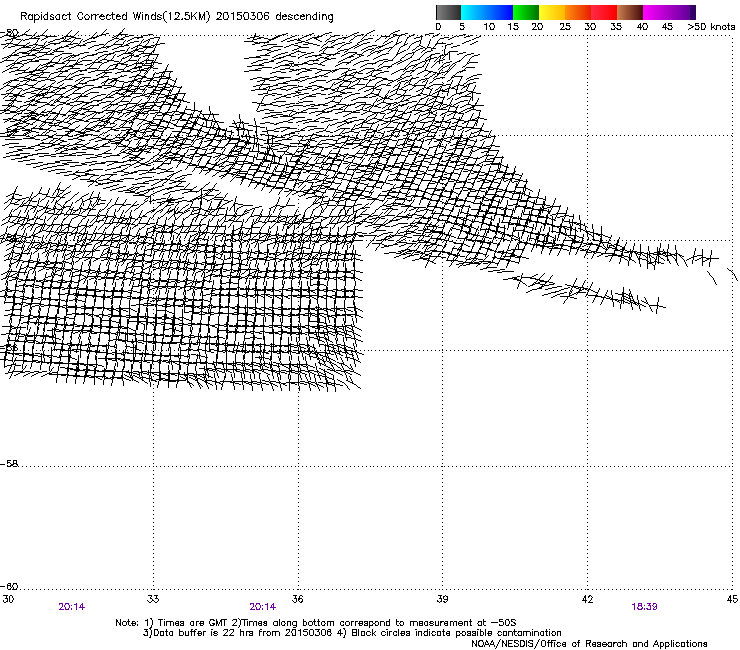Viewport: 740px width, 650px height.
Task: Click the '33' longitude axis label
Action: (153, 599)
